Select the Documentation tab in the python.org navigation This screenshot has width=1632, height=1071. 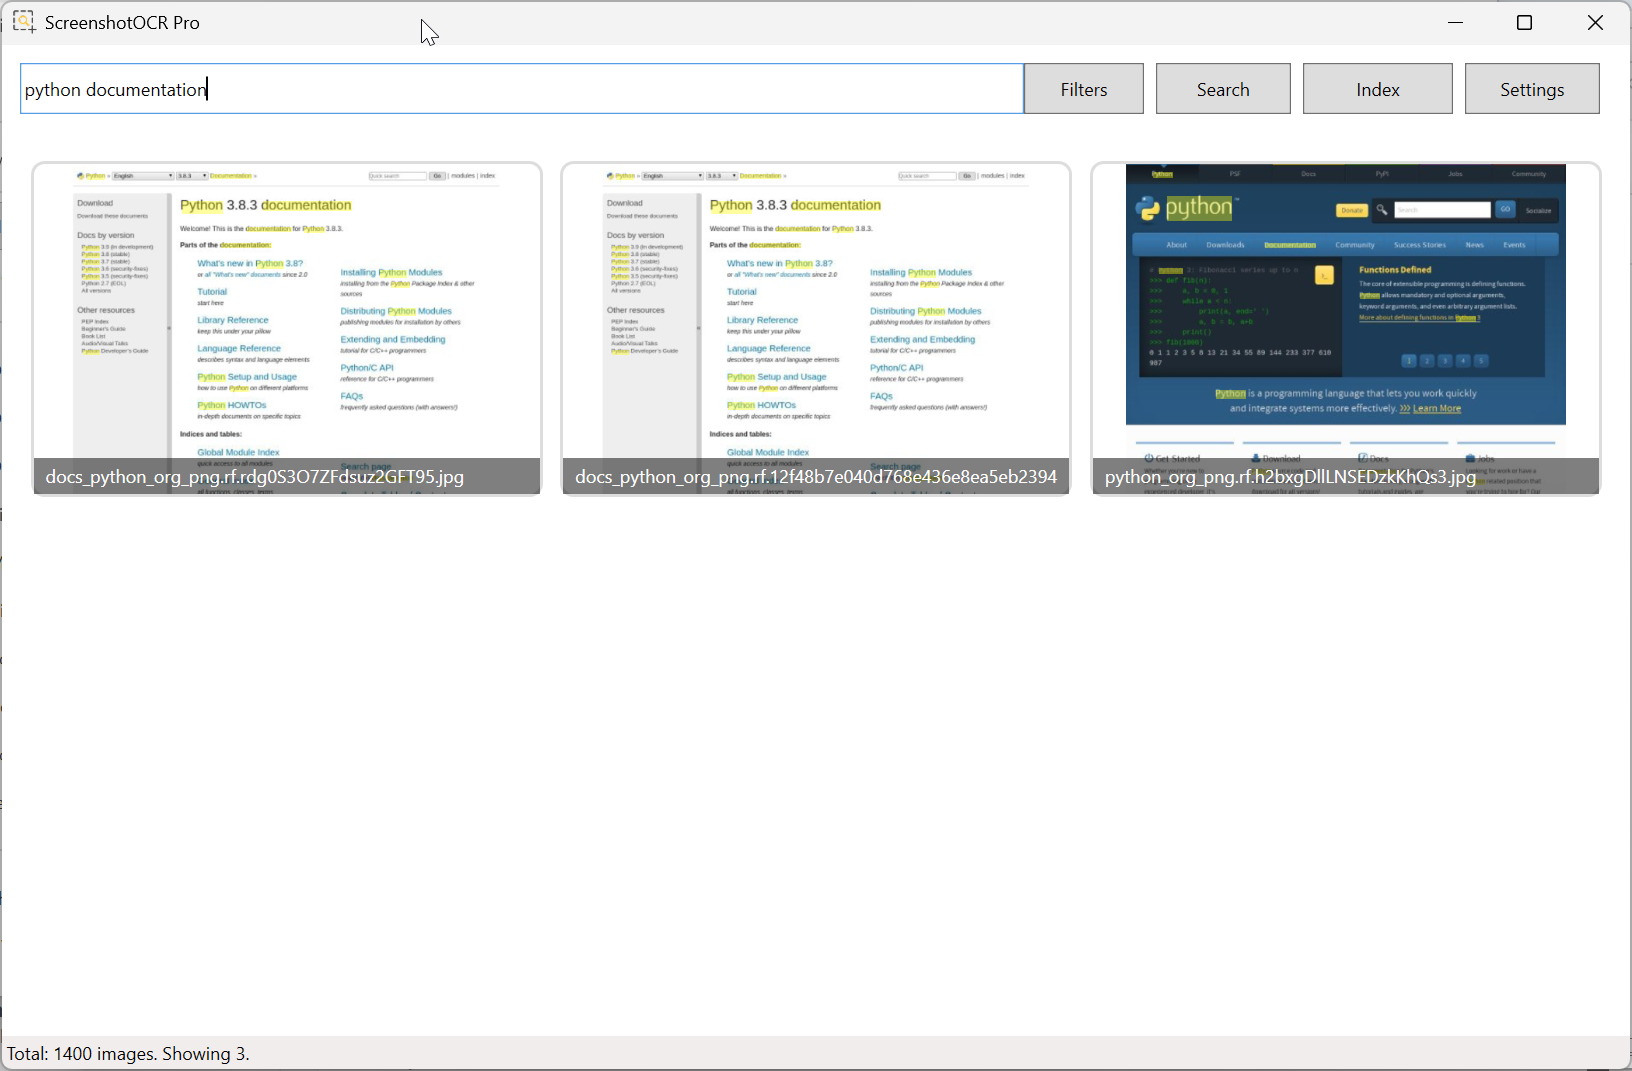1290,245
